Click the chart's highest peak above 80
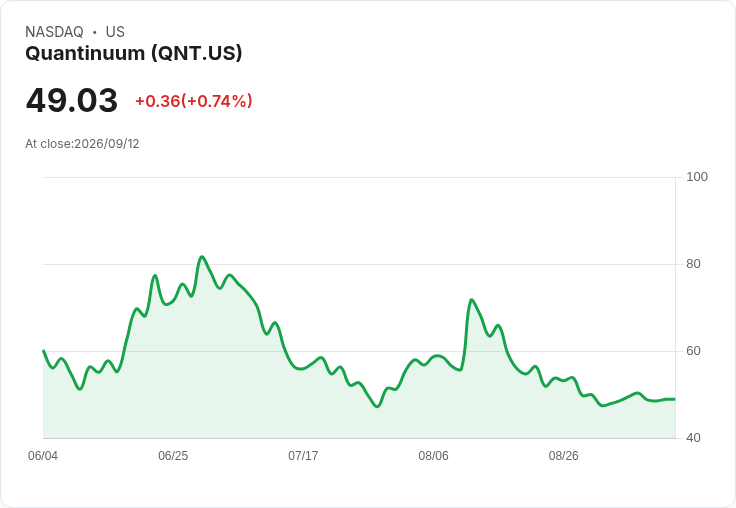The width and height of the screenshot is (736, 508). (202, 257)
